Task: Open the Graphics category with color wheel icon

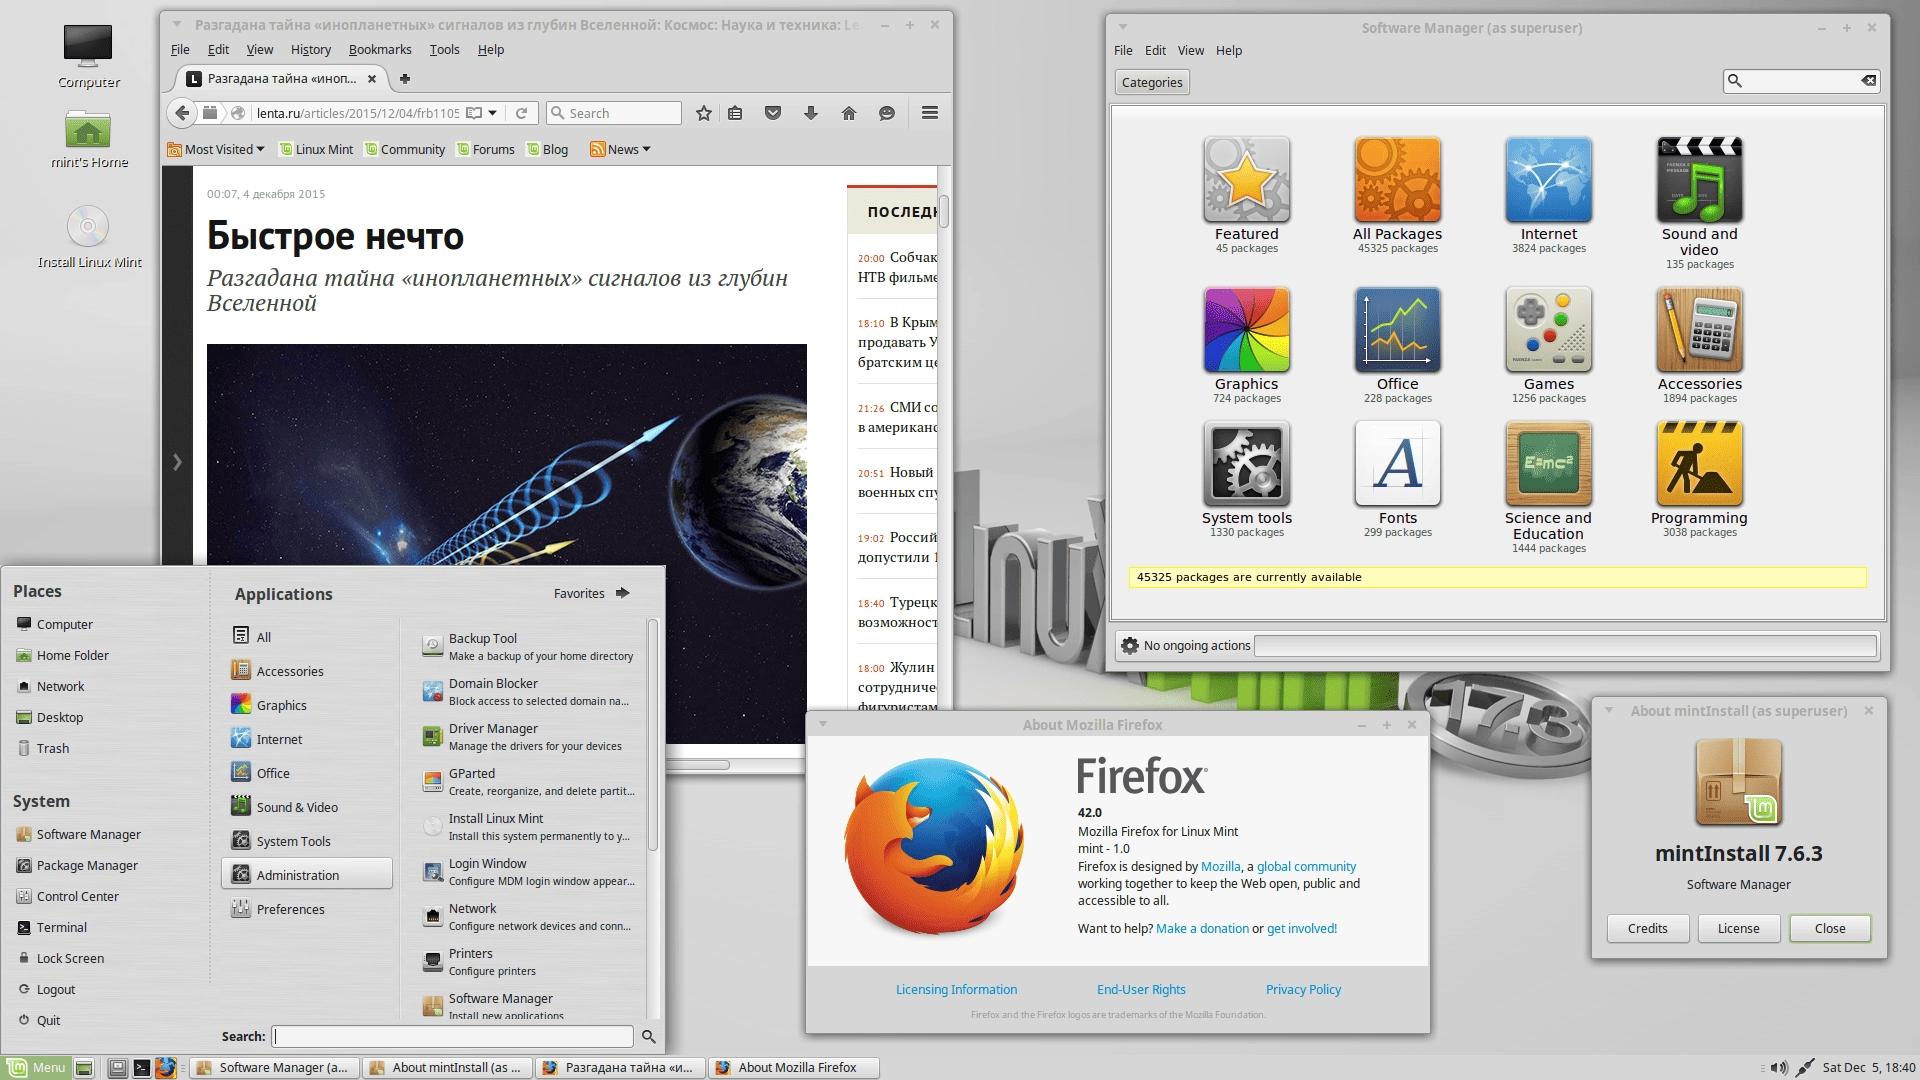Action: [x=1246, y=345]
